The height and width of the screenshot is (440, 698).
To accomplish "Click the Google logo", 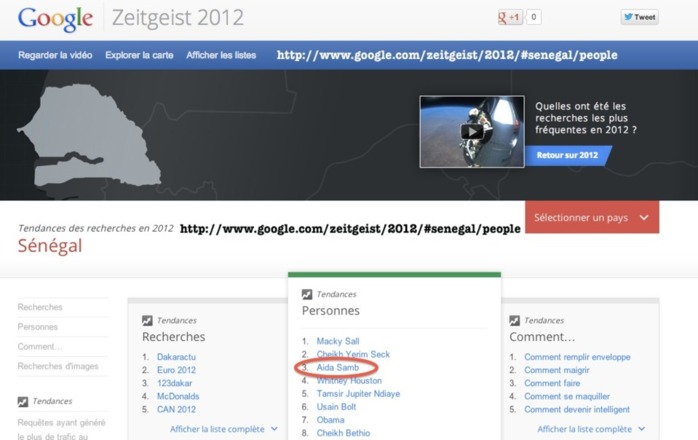I will (55, 19).
